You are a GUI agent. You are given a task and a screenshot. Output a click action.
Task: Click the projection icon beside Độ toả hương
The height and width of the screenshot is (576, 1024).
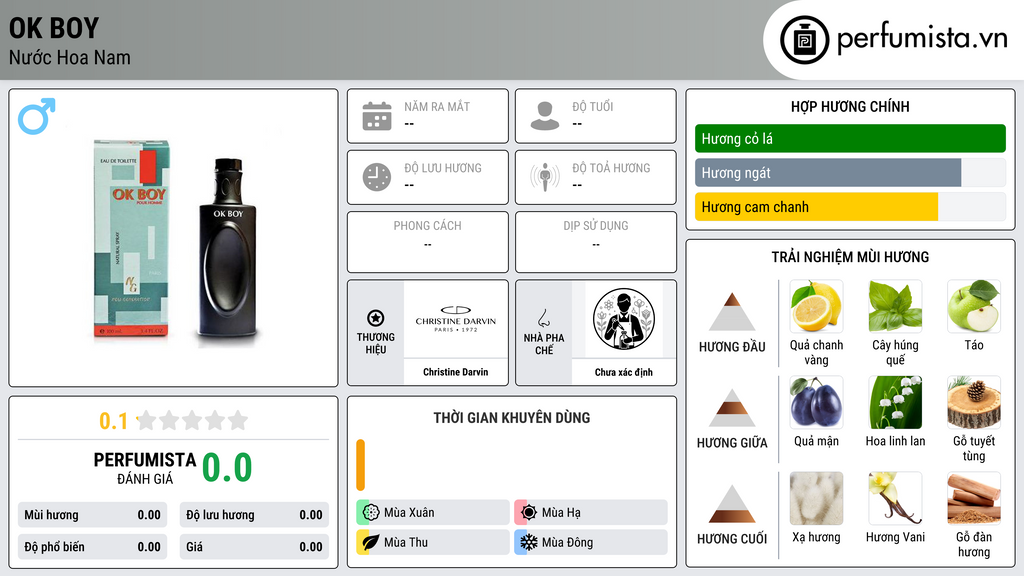click(x=545, y=177)
